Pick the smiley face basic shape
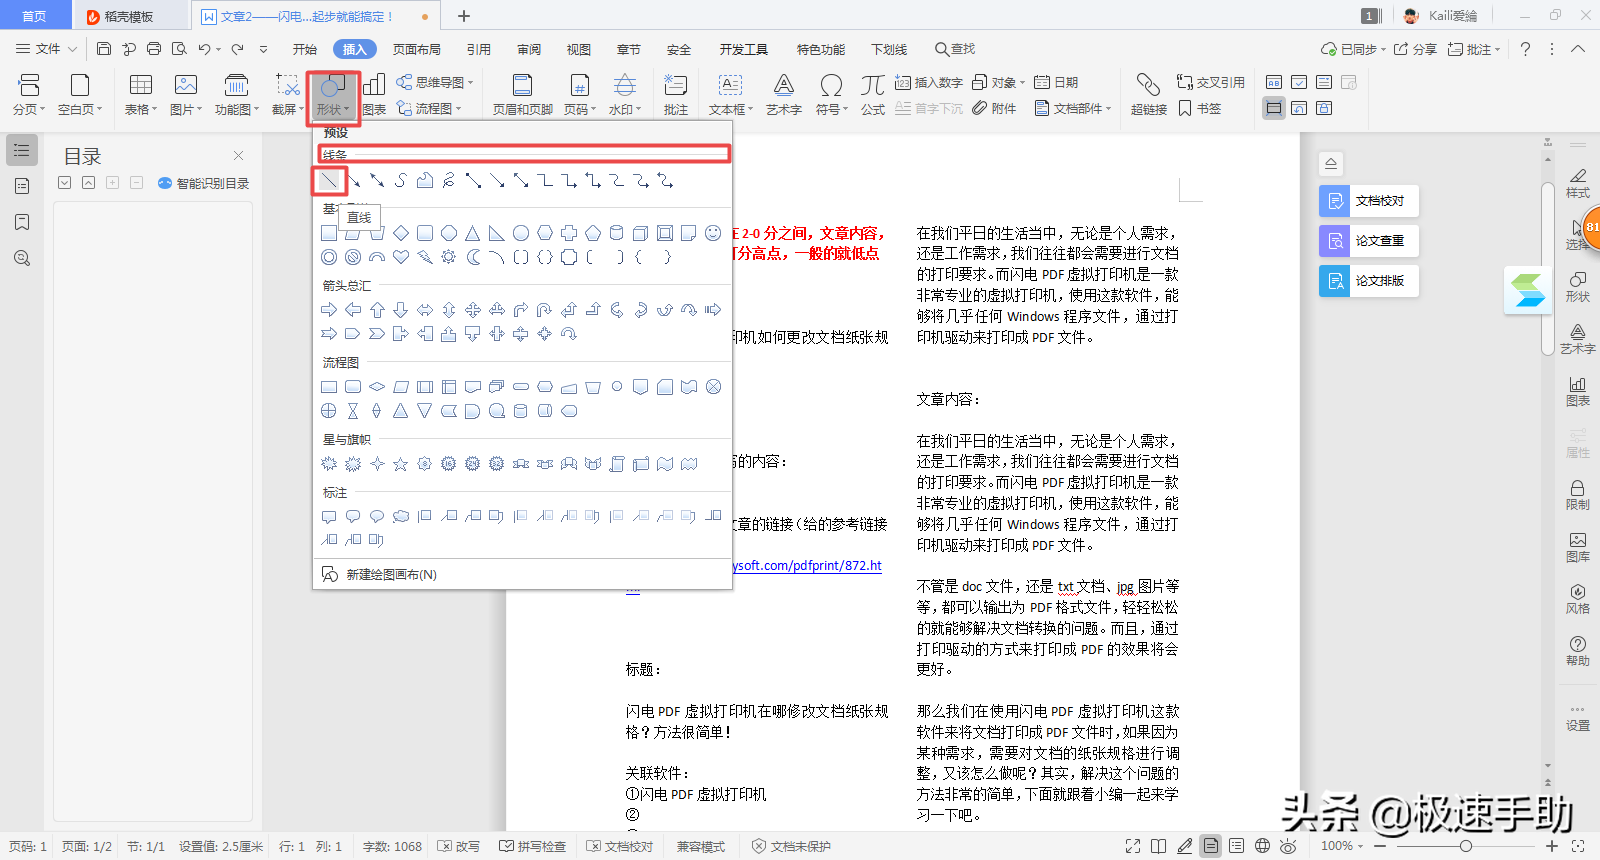The image size is (1600, 860). click(713, 233)
